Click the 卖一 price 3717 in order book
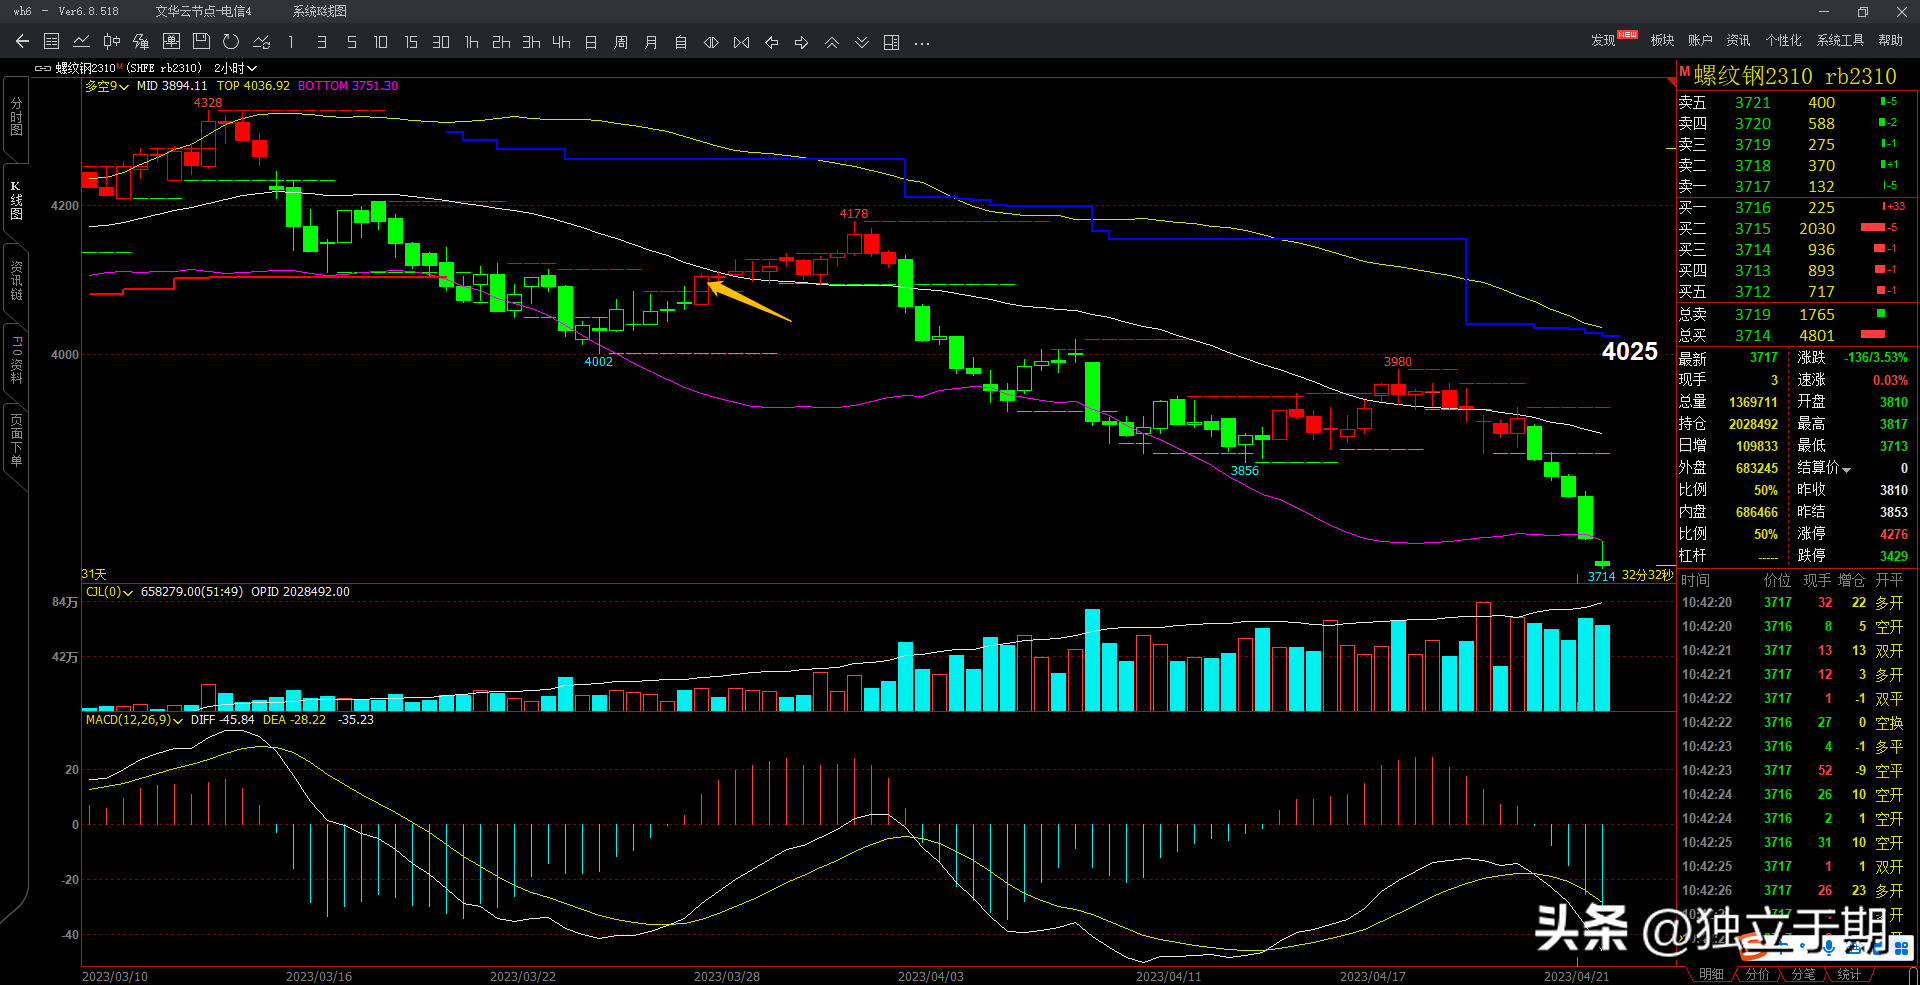Viewport: 1920px width, 985px height. [x=1752, y=187]
